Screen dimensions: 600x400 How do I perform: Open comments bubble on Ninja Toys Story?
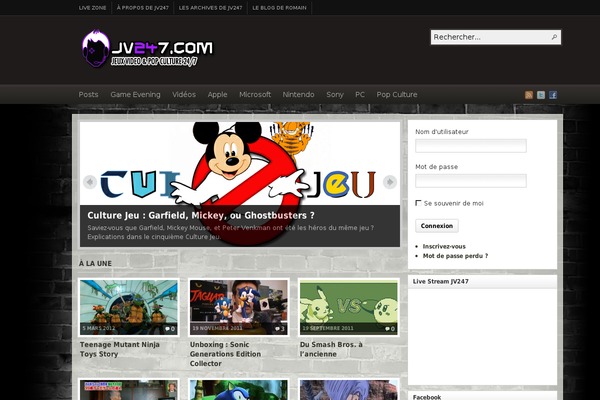[170, 329]
